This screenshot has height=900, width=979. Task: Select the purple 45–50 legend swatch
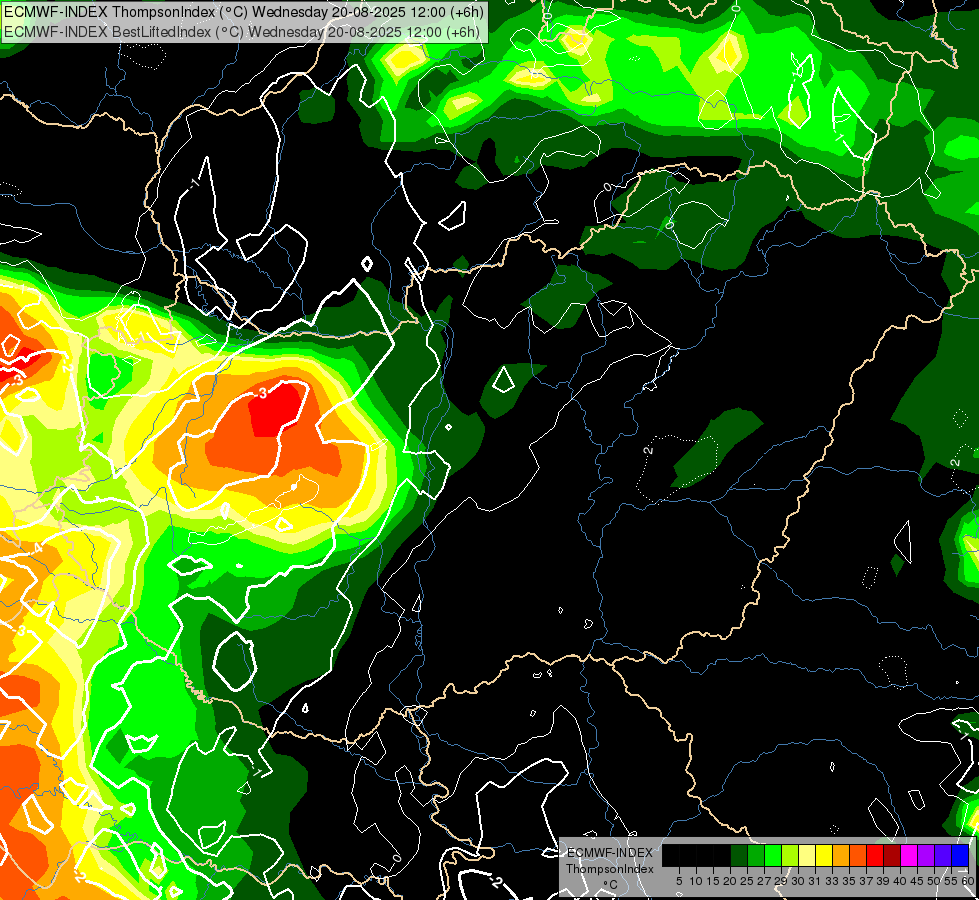pos(926,856)
